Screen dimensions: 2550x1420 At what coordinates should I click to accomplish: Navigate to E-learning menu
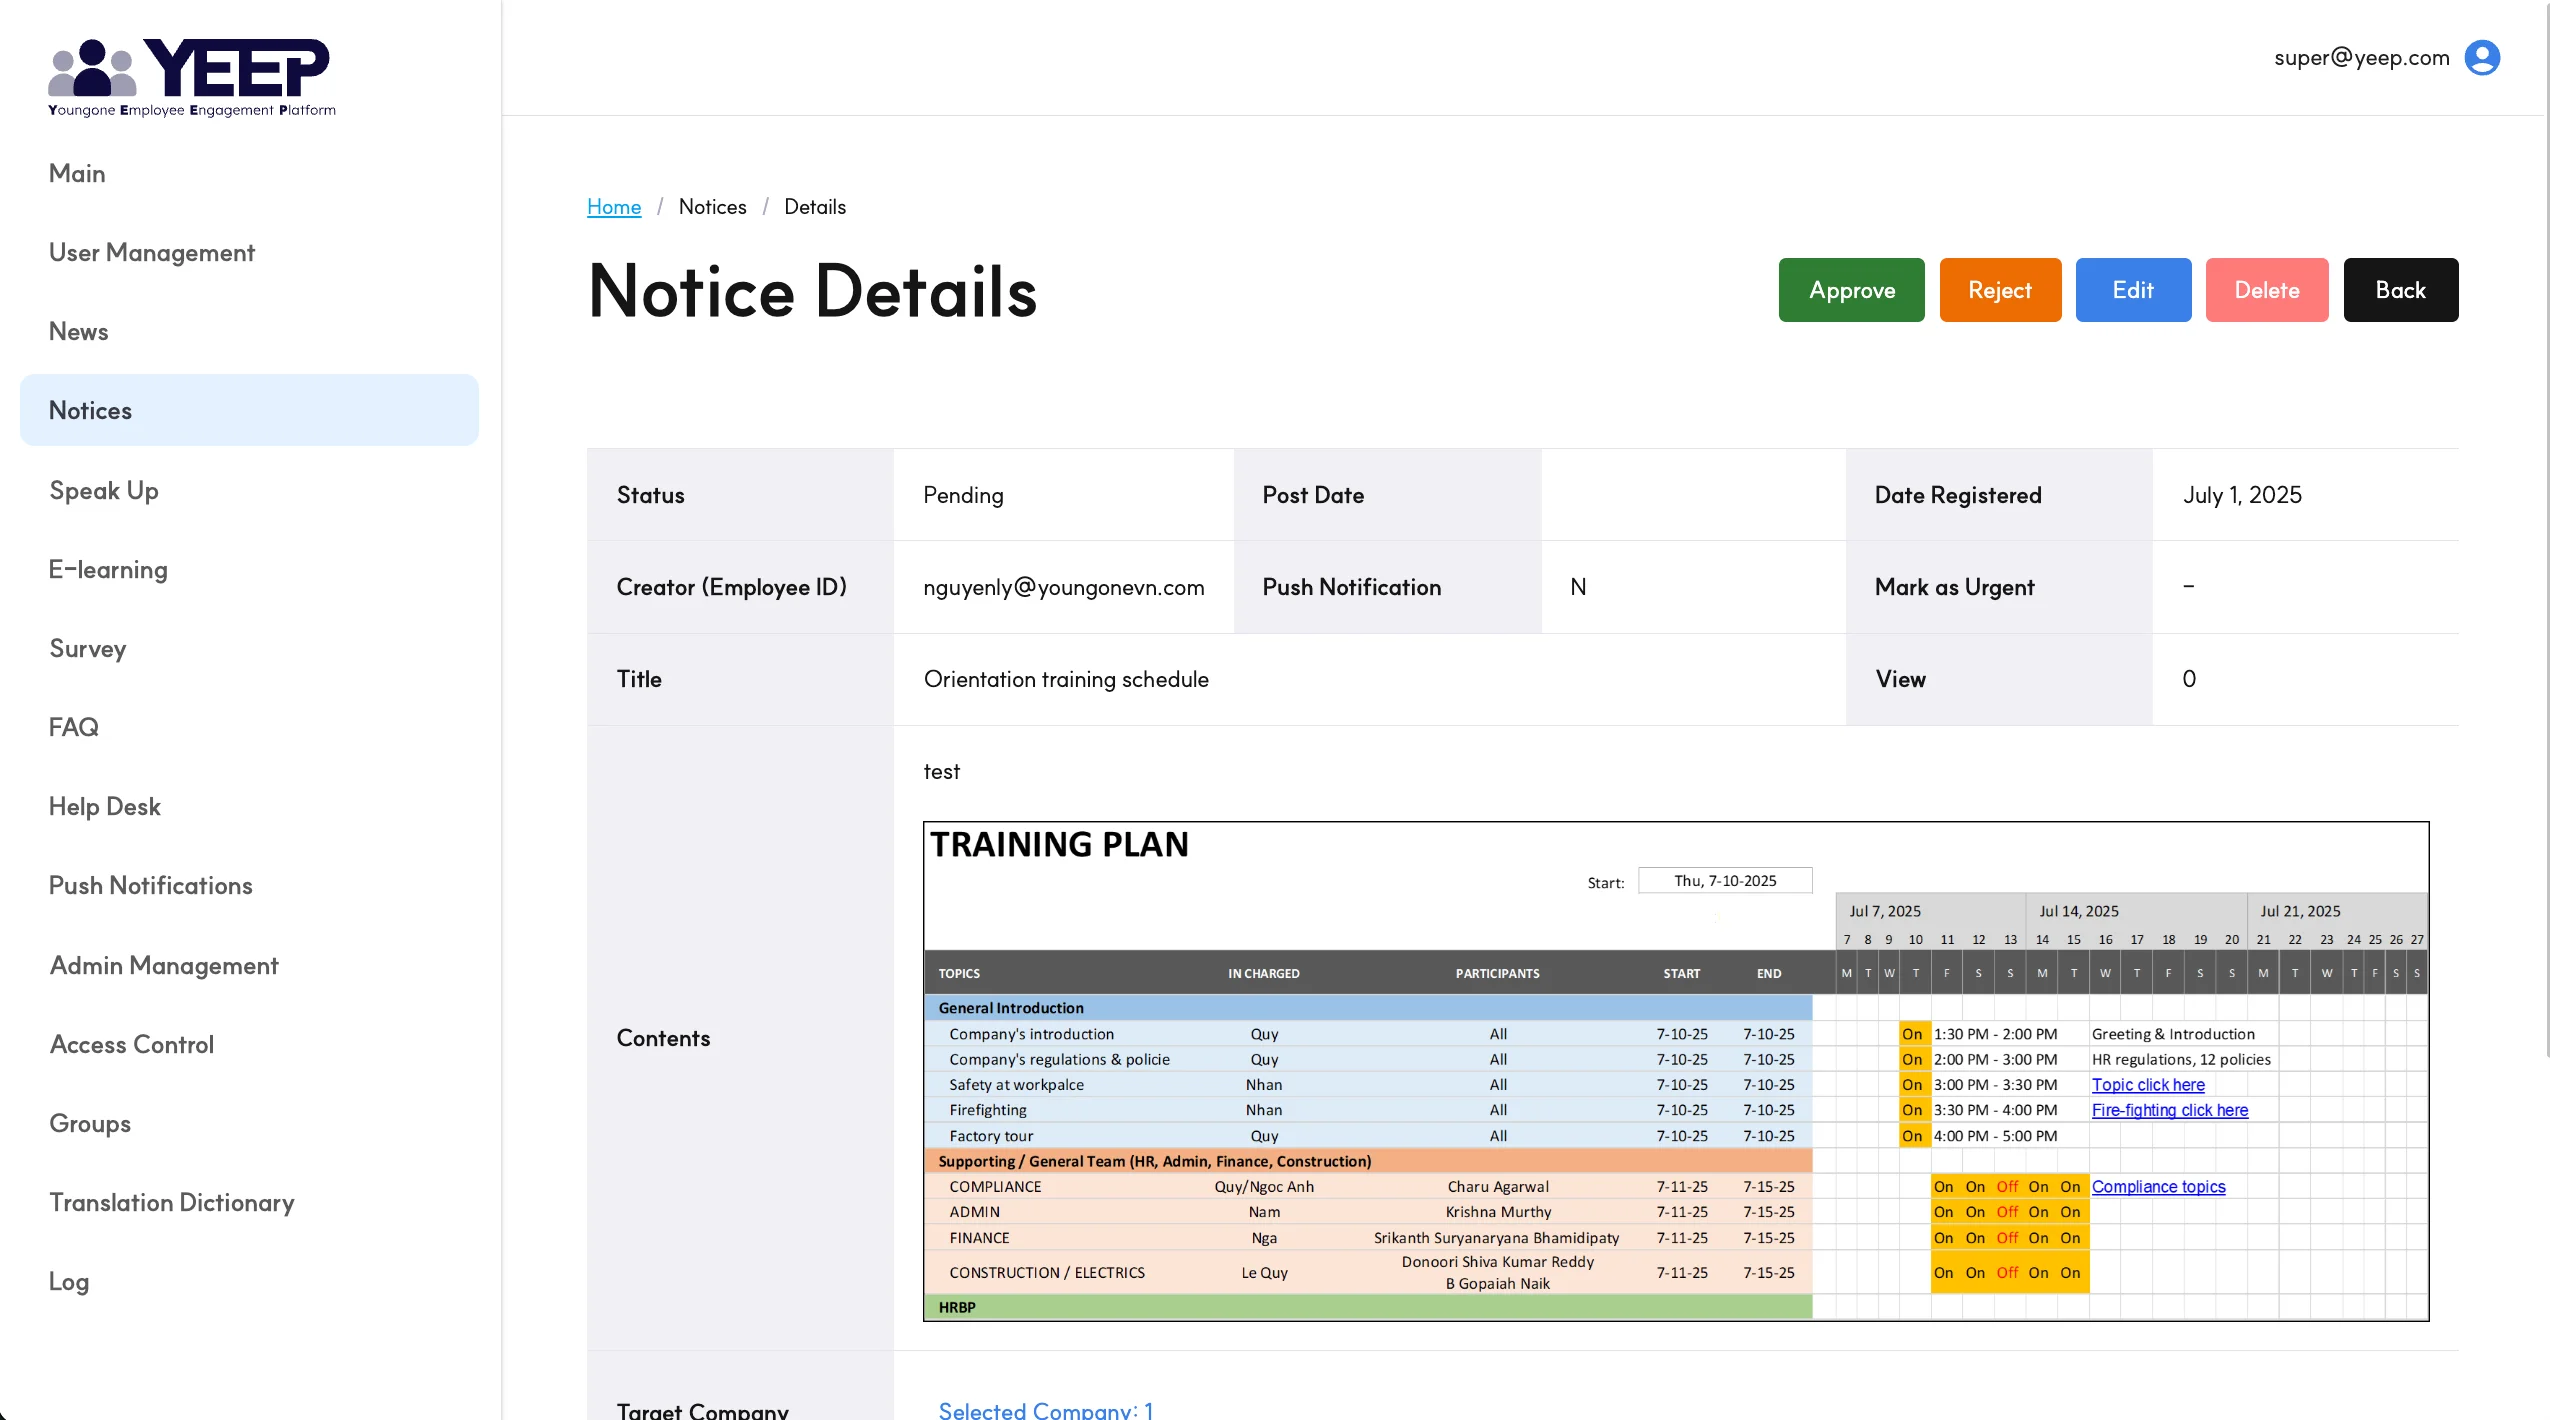pyautogui.click(x=108, y=569)
